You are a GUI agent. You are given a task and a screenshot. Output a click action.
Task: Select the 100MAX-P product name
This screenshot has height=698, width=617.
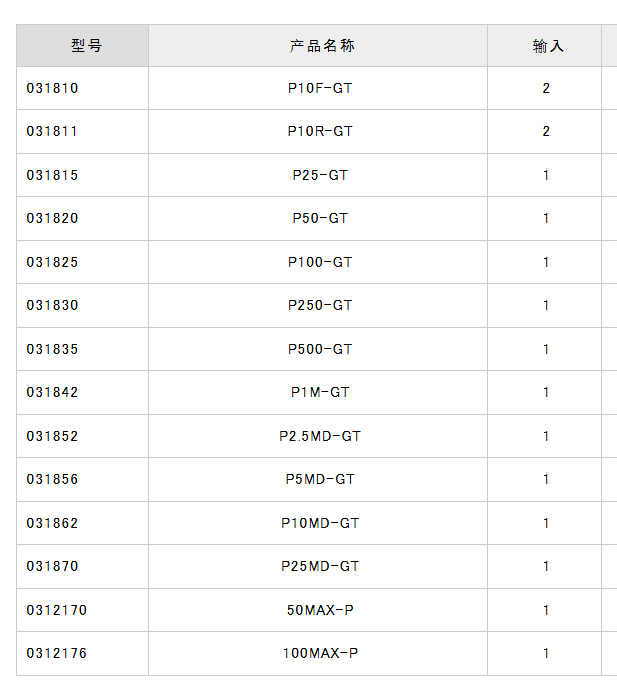coord(320,653)
